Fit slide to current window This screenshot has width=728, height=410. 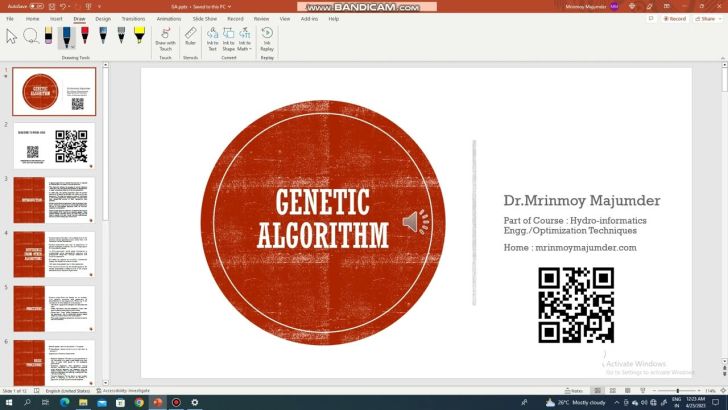(x=723, y=391)
